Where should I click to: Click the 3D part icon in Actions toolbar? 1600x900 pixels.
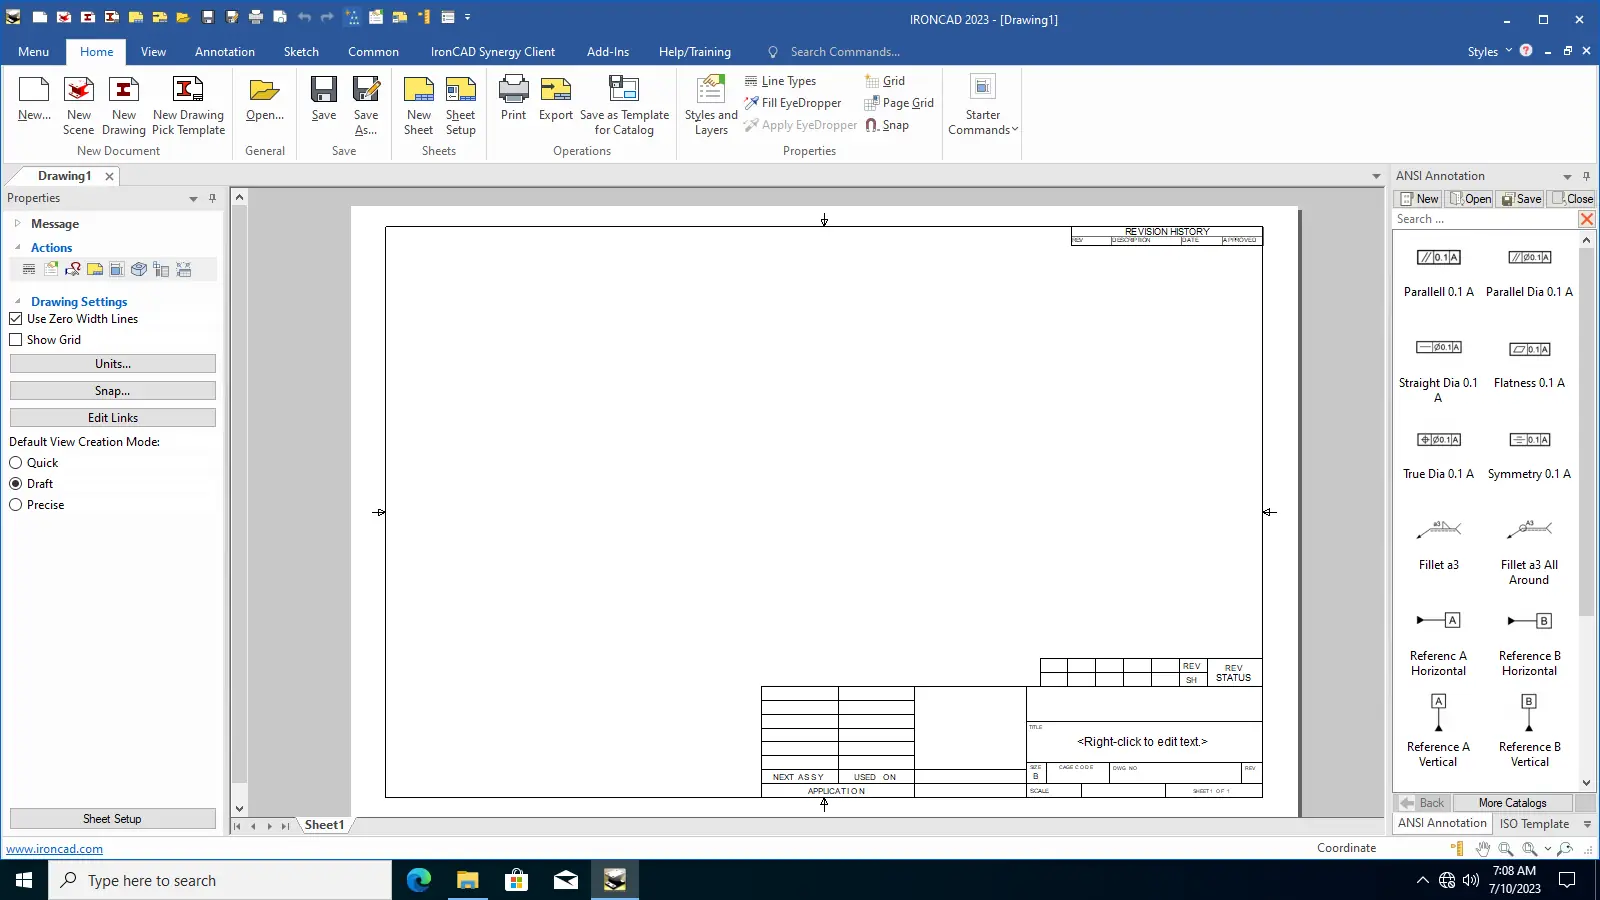tap(139, 269)
